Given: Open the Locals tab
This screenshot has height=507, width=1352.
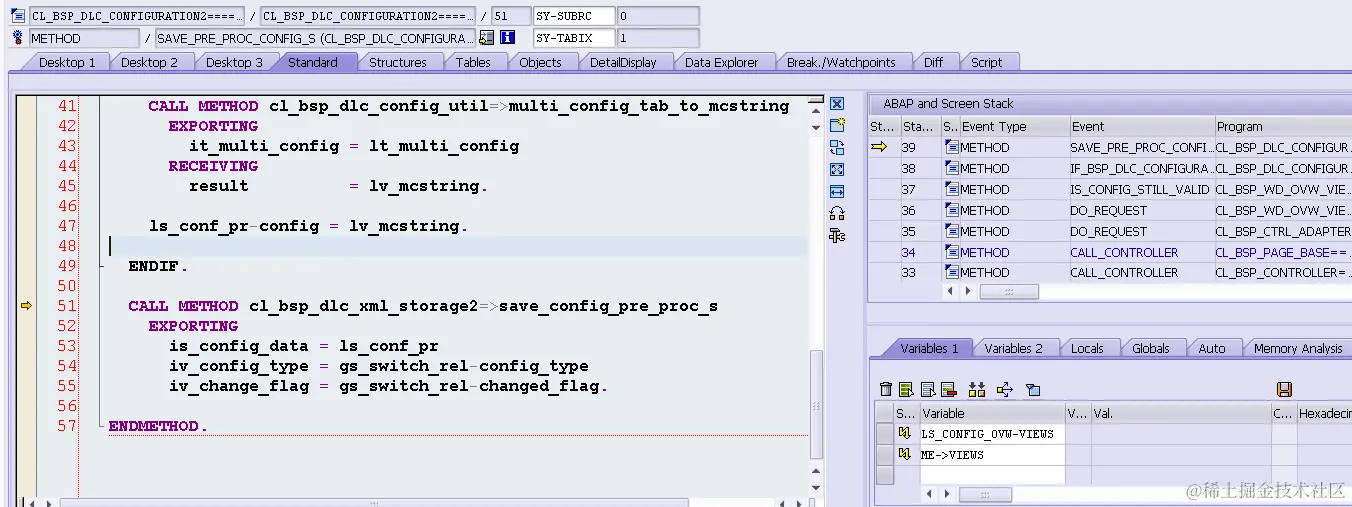Looking at the screenshot, I should [1087, 348].
